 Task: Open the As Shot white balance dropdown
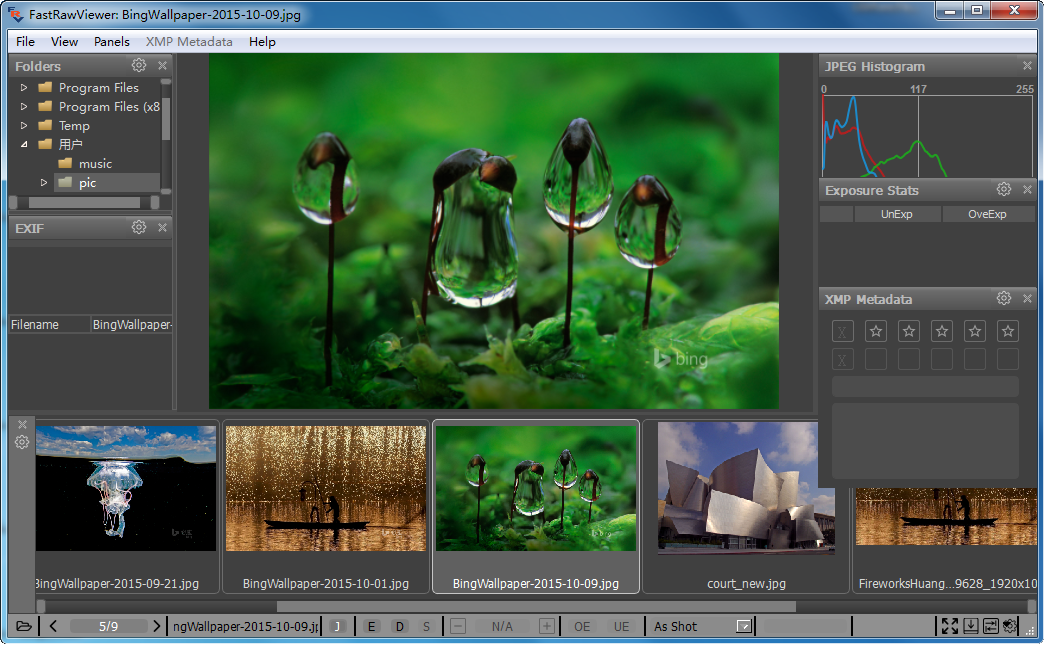point(743,626)
